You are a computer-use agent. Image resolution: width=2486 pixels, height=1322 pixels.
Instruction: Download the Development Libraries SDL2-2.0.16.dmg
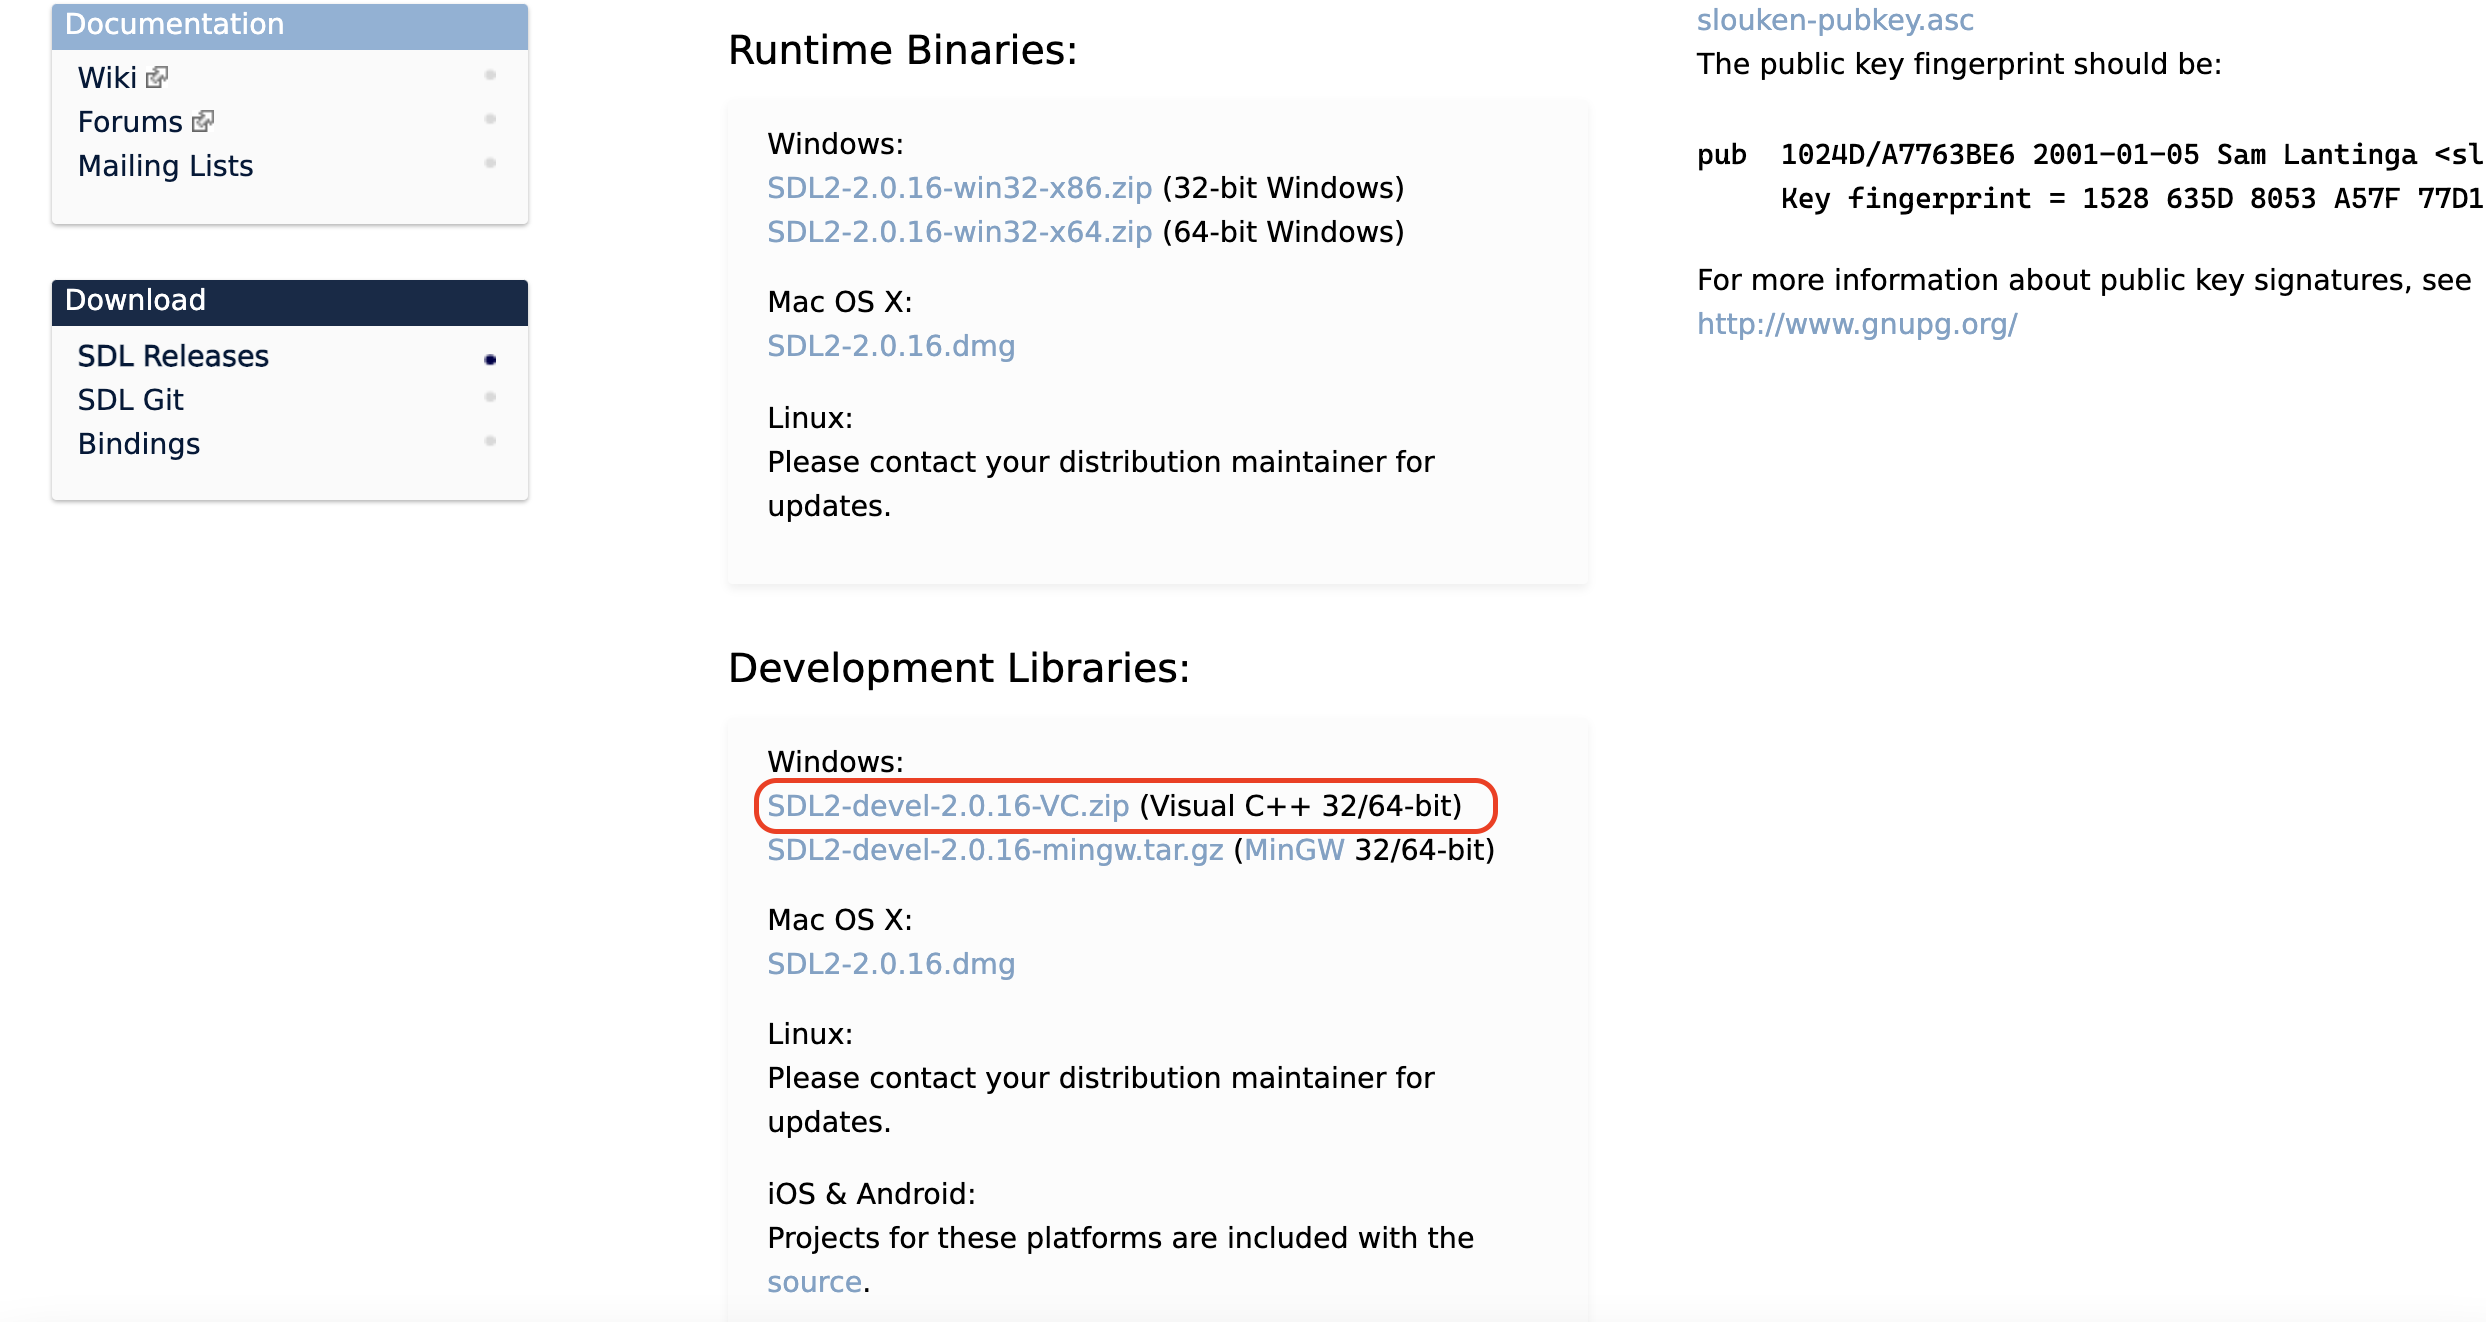click(x=891, y=964)
